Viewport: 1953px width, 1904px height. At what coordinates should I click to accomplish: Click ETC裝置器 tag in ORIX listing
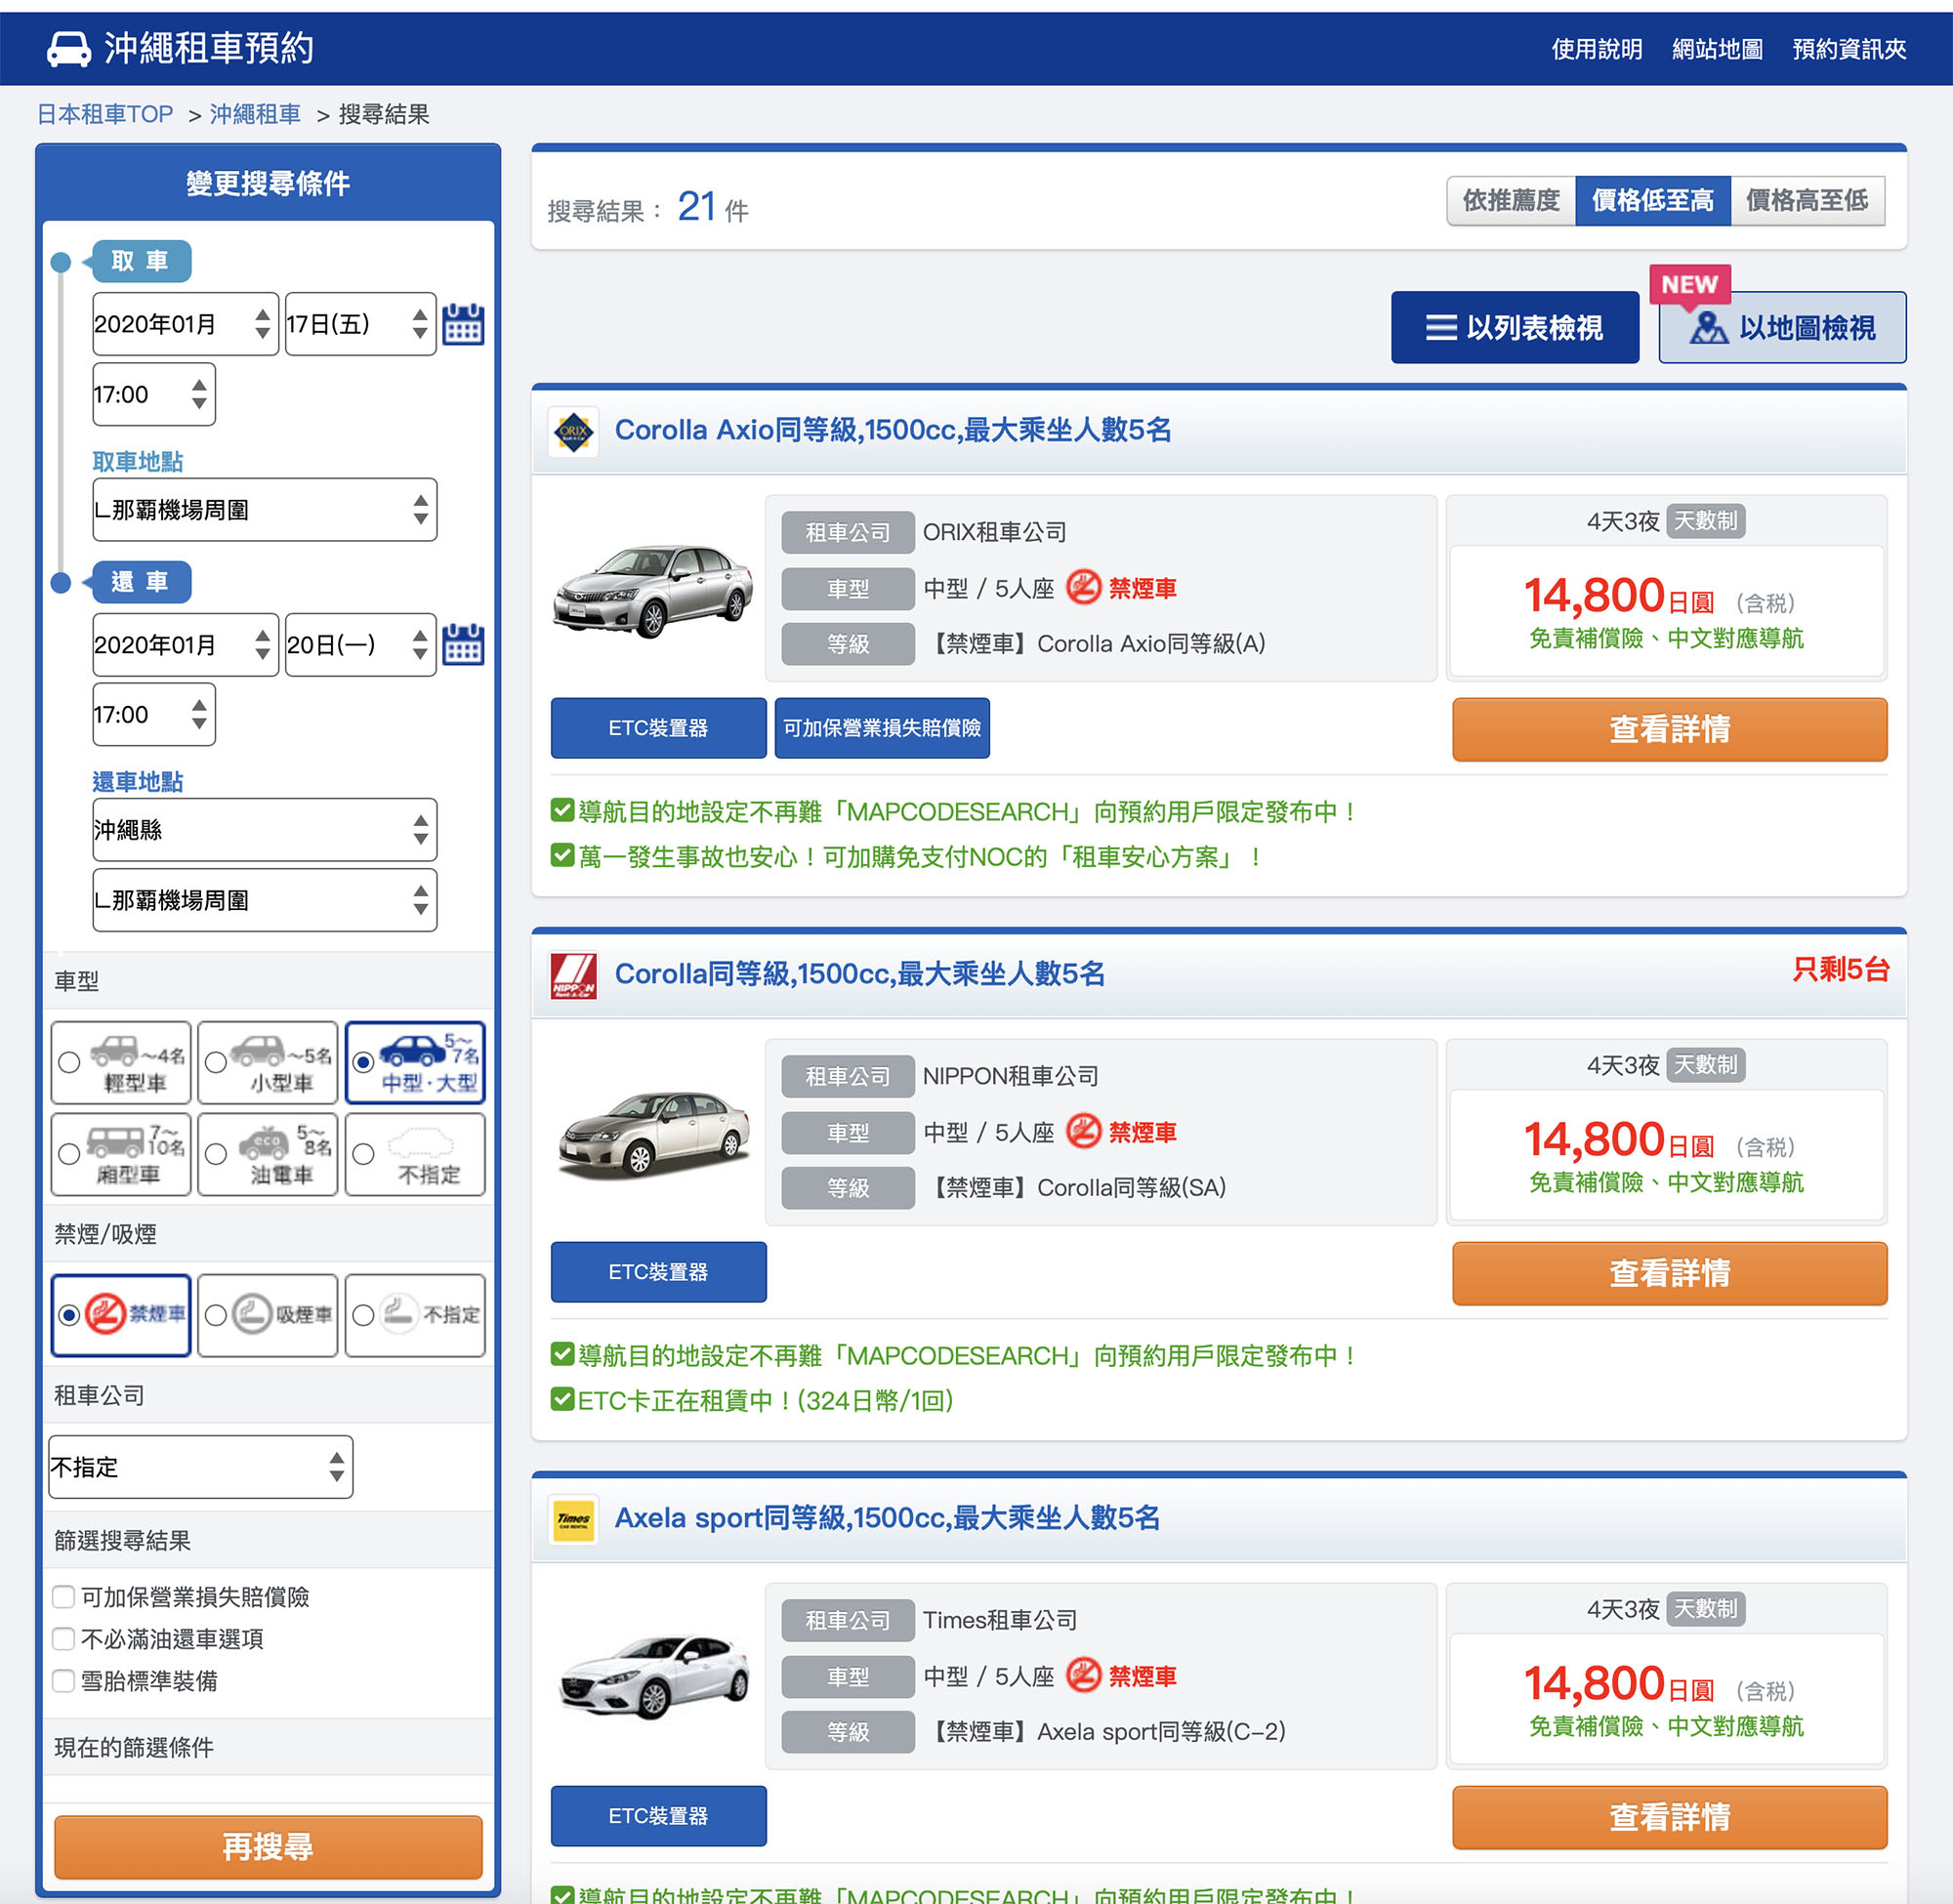coord(658,728)
